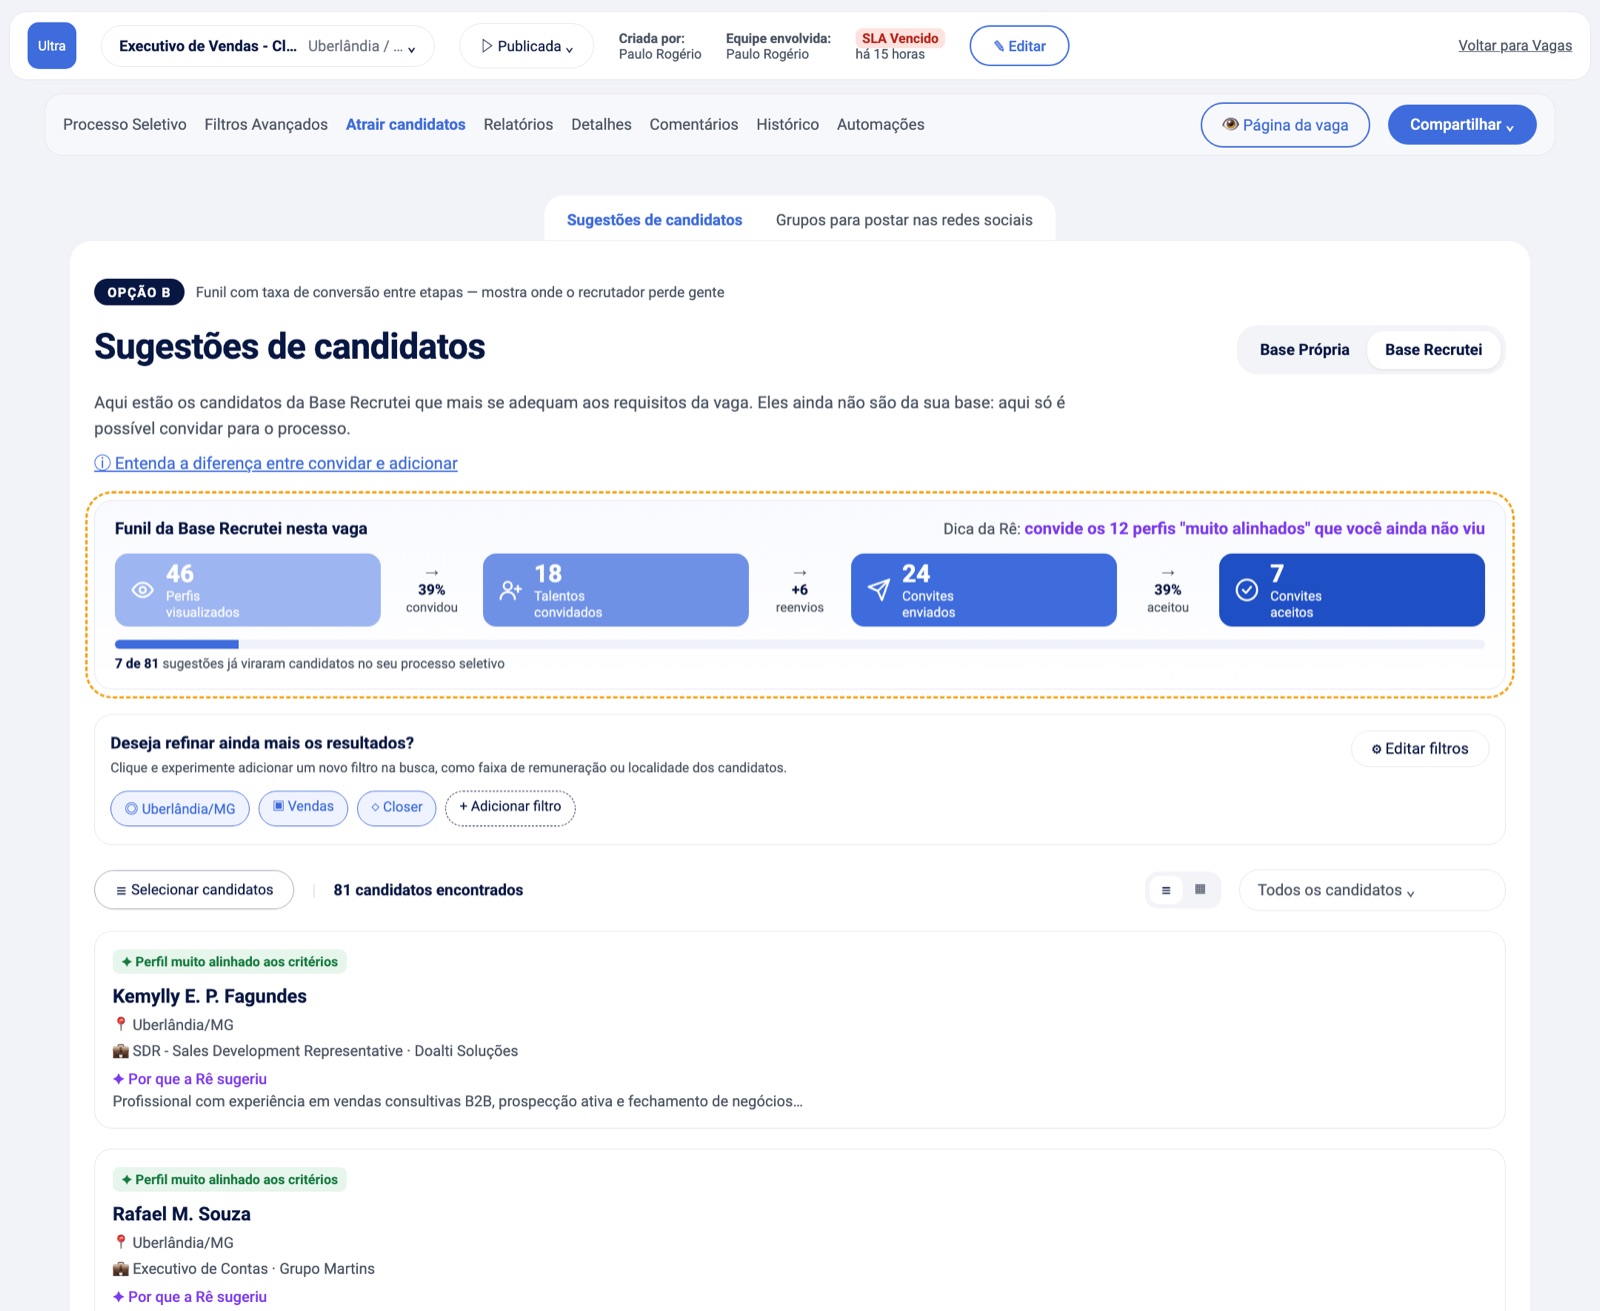Open the Detalhes tab
Image resolution: width=1600 pixels, height=1311 pixels.
point(601,125)
